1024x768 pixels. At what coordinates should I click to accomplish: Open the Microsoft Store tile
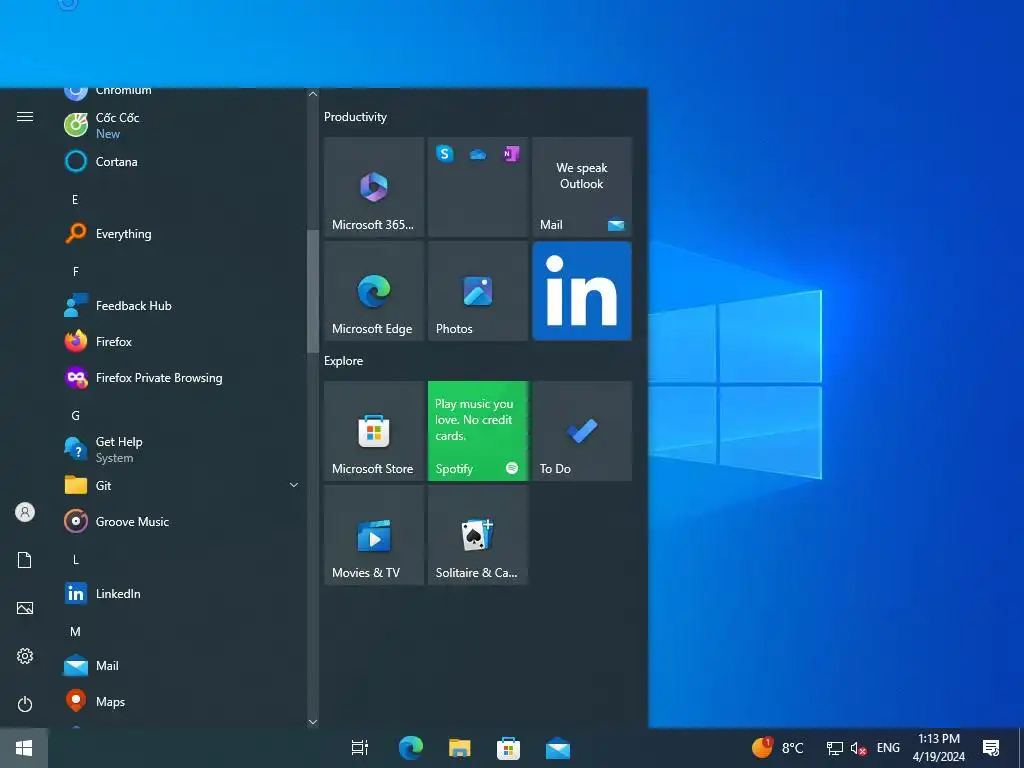coord(374,431)
